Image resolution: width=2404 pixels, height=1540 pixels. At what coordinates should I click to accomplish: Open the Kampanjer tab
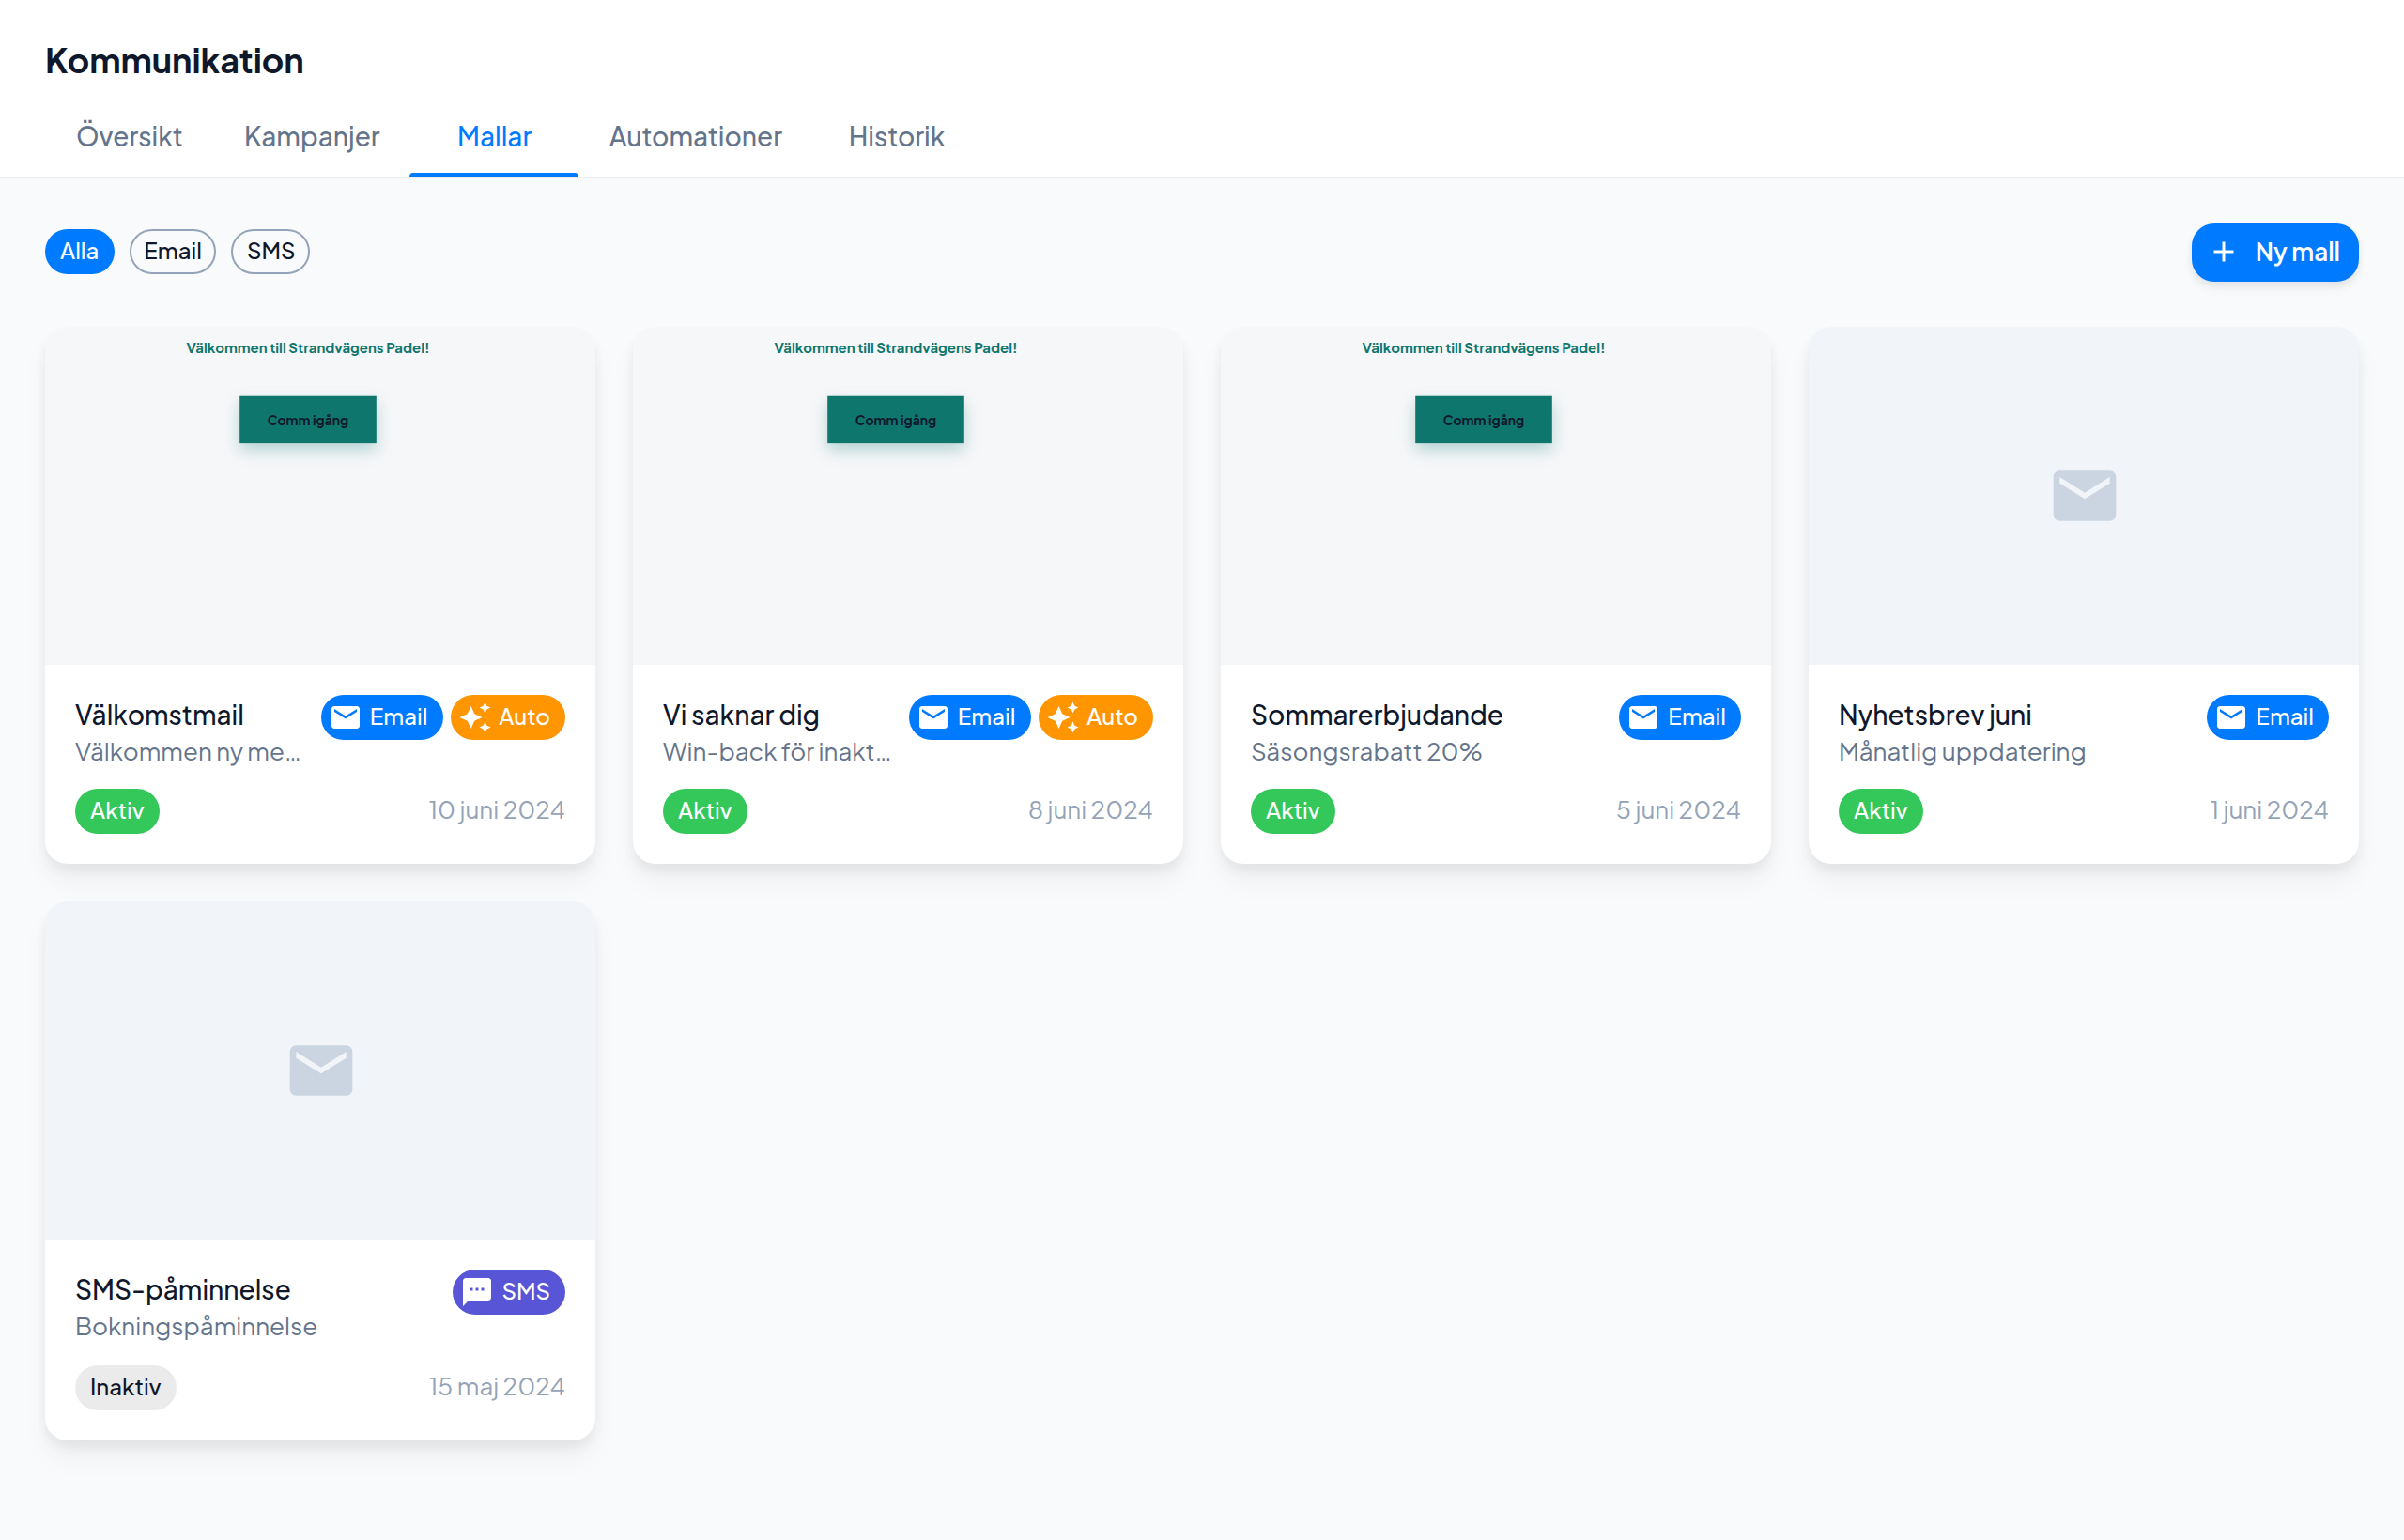coord(311,136)
